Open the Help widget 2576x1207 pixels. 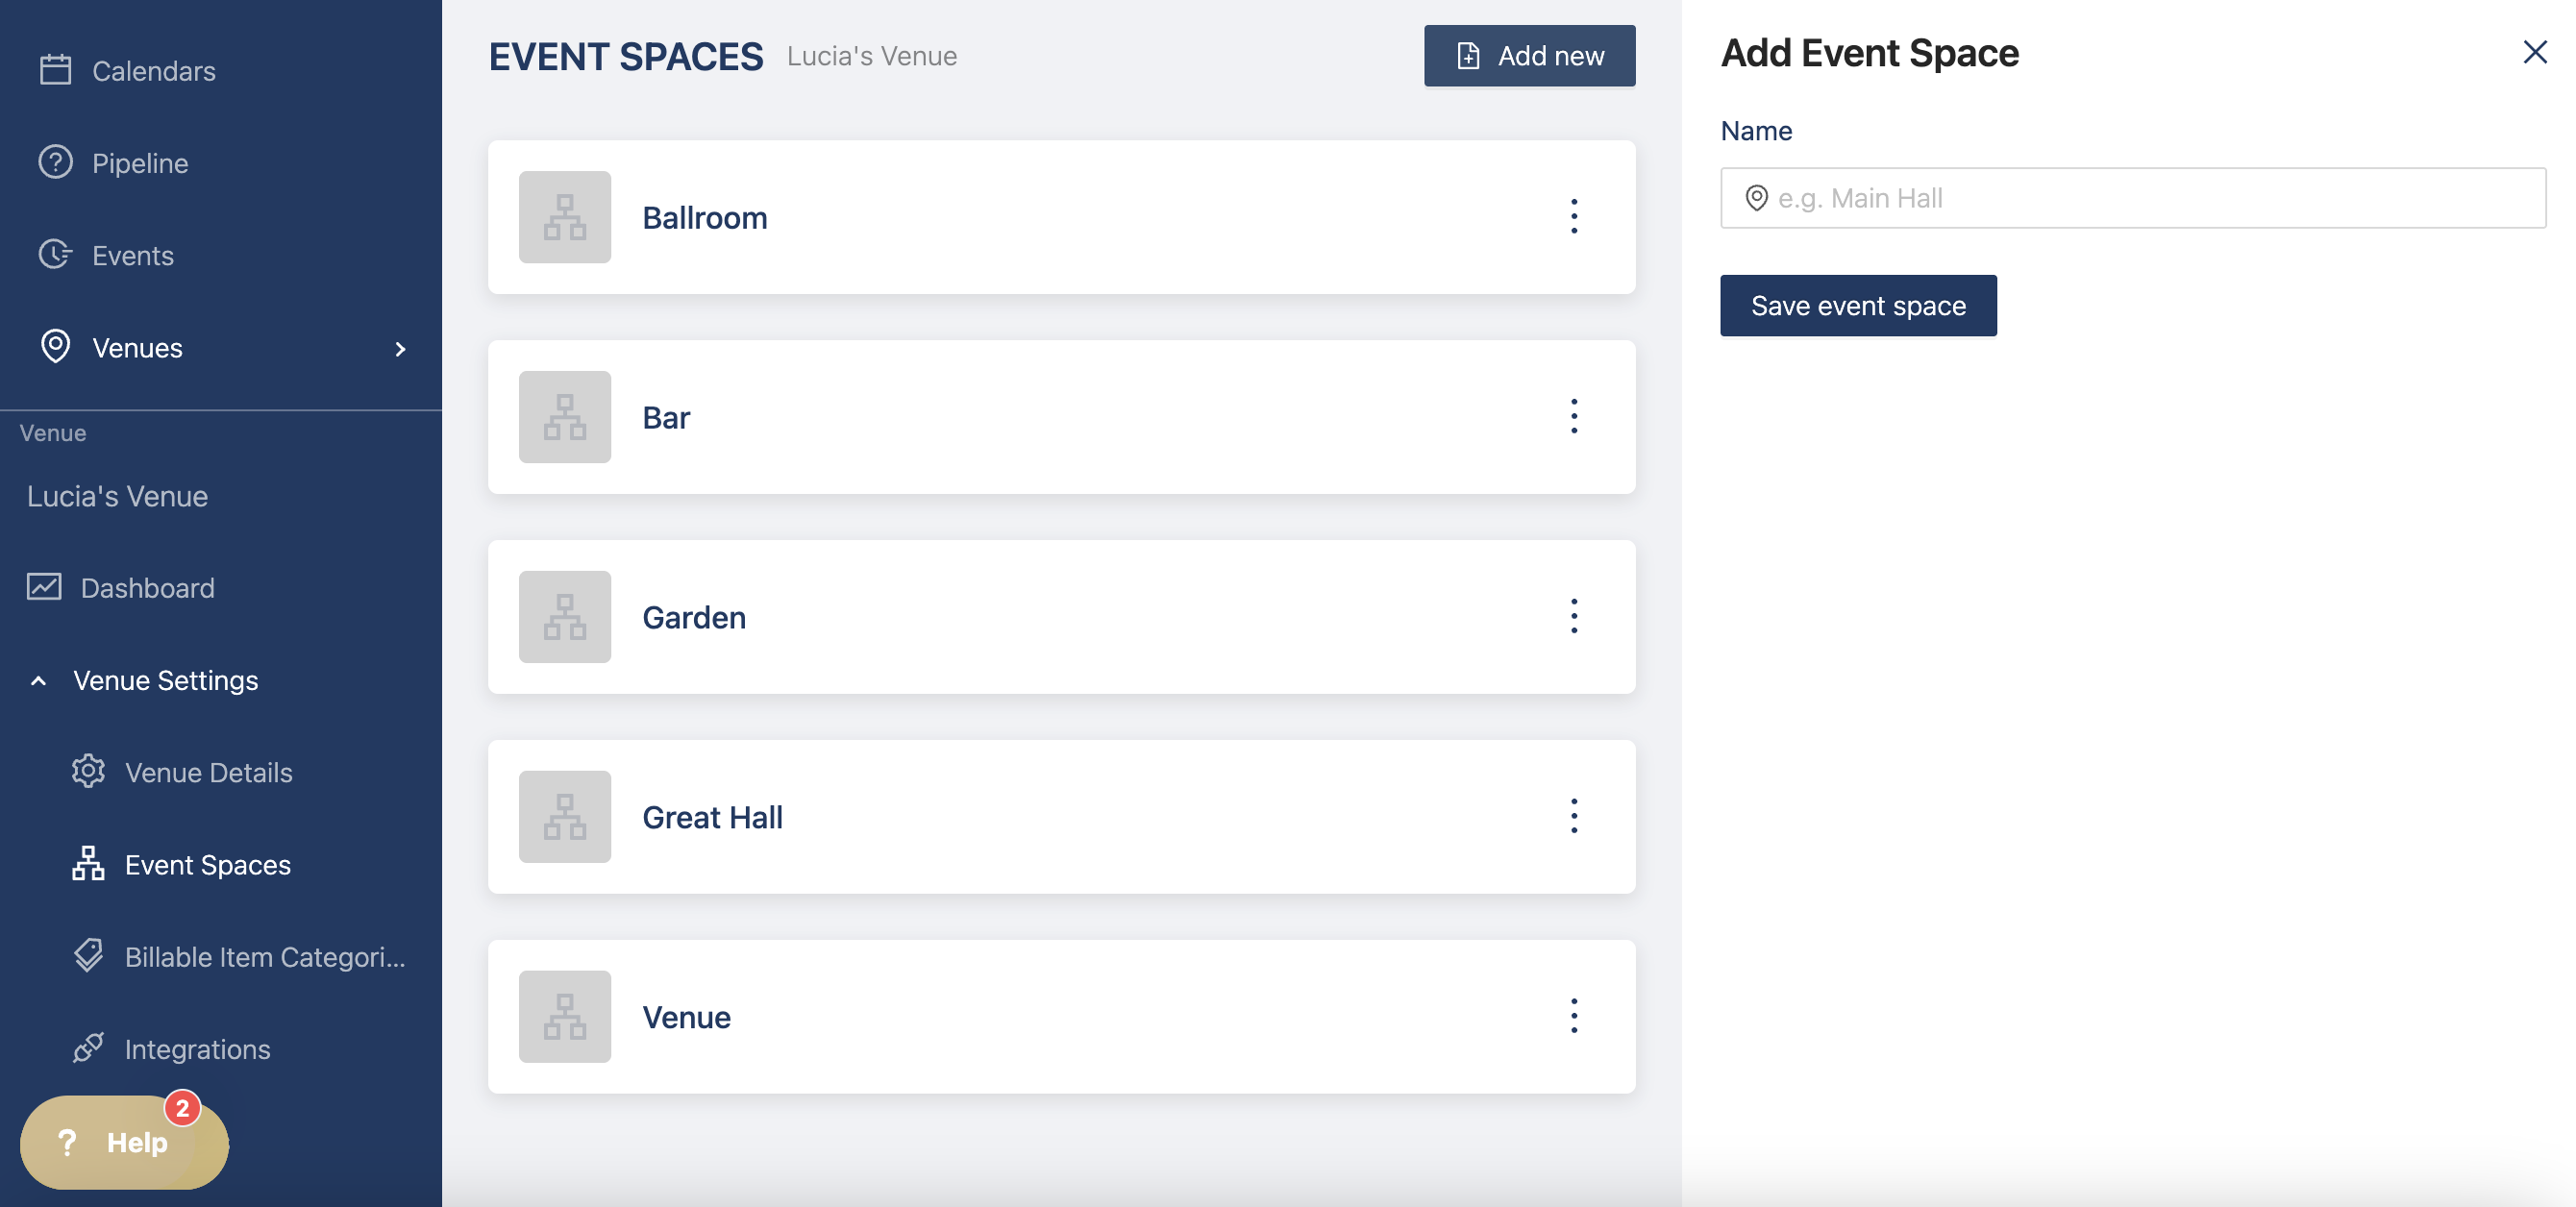click(124, 1142)
